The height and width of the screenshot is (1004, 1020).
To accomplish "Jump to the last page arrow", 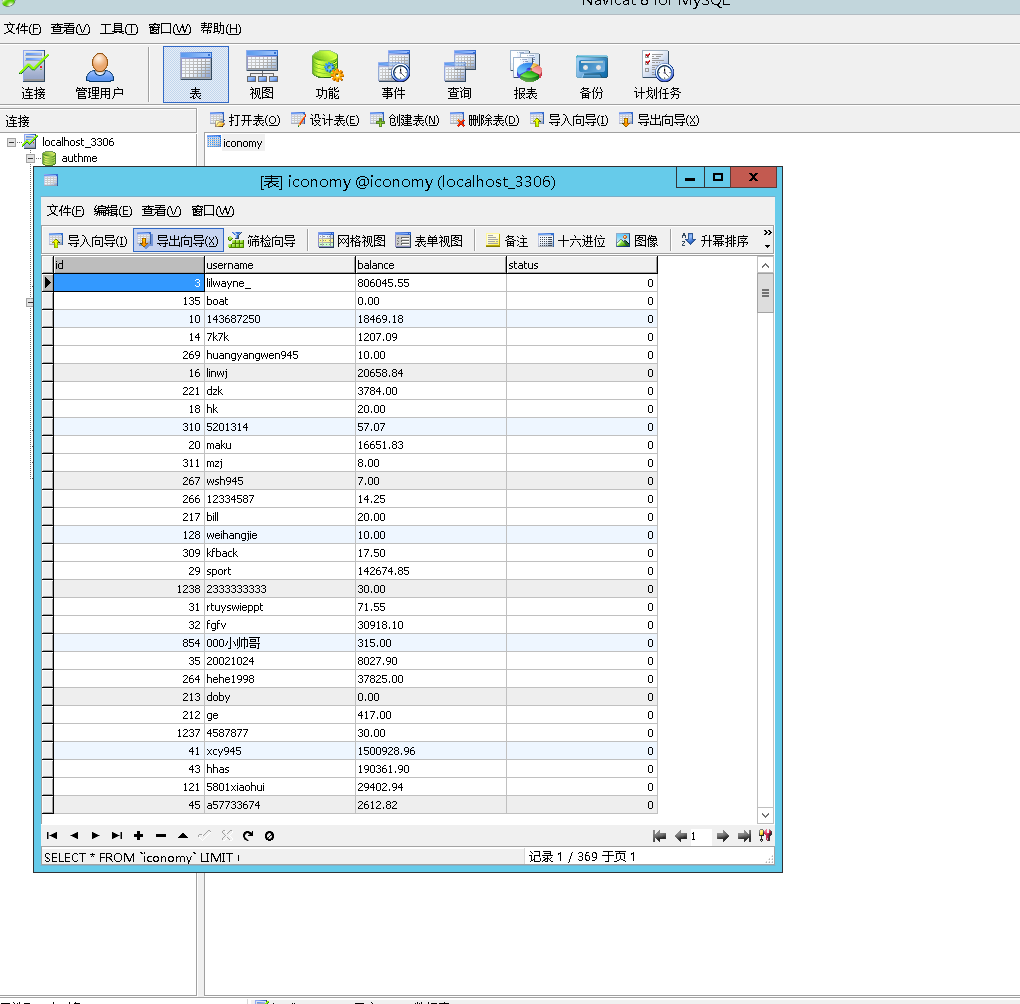I will 744,836.
